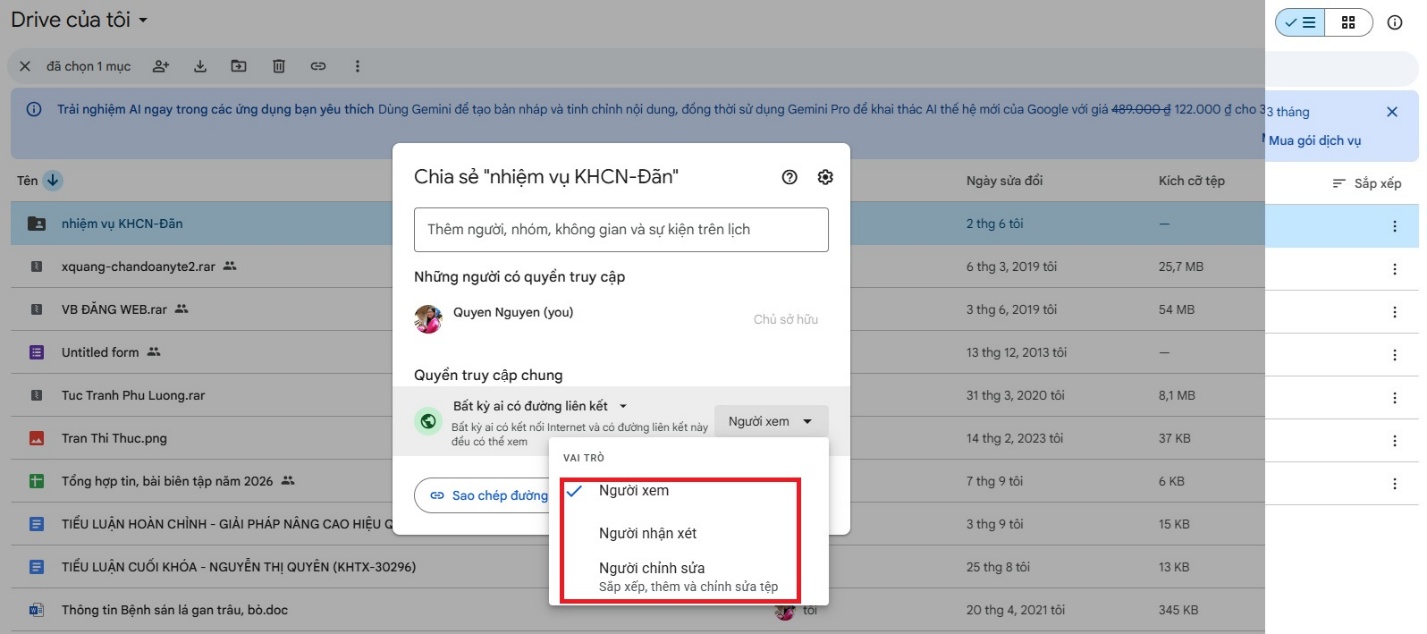Collapse the Người xem role dropdown button
The image size is (1427, 634).
pos(771,422)
